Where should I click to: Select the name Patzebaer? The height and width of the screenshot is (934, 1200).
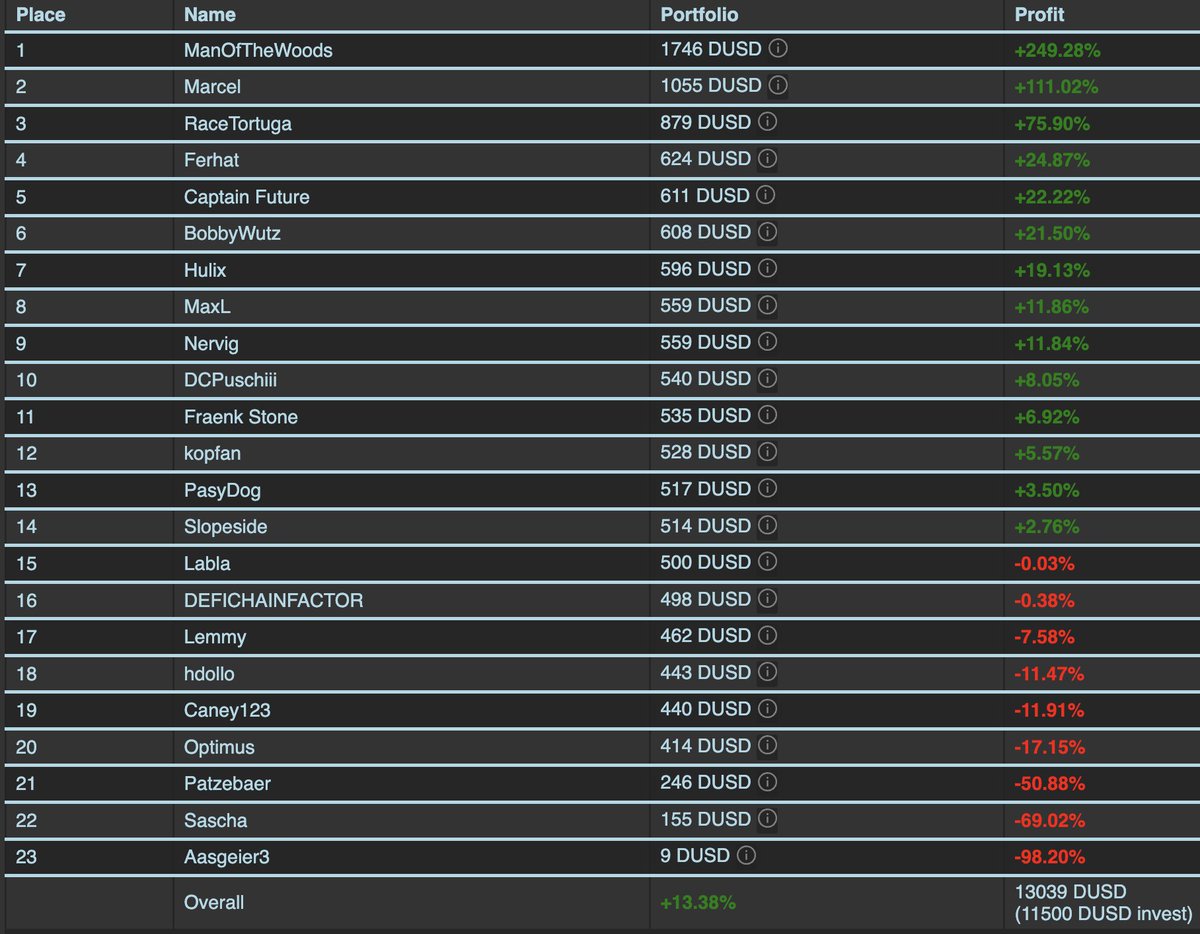[227, 784]
